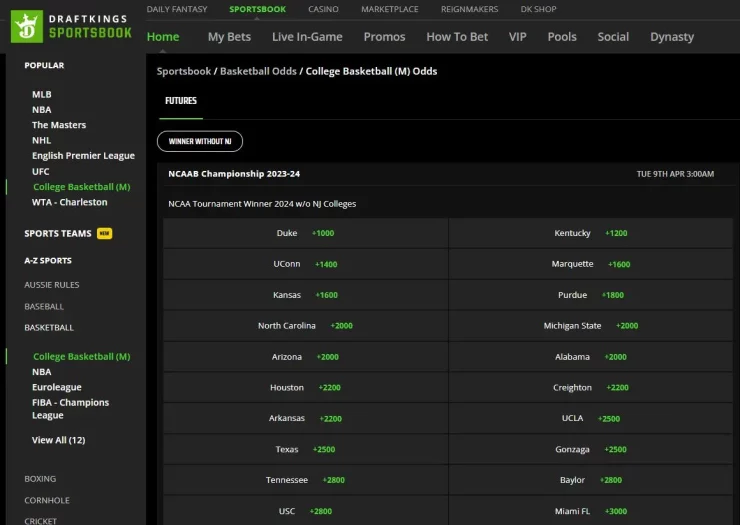Pick Gonzaga at +2500
740x525 pixels.
590,449
